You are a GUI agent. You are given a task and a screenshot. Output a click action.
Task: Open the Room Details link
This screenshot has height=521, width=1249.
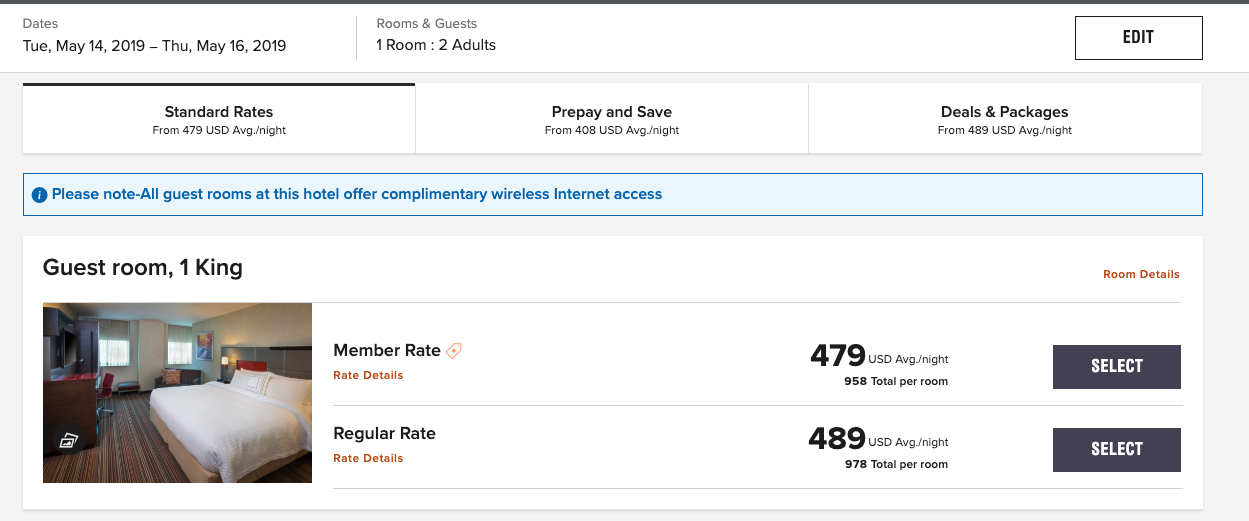pos(1141,274)
